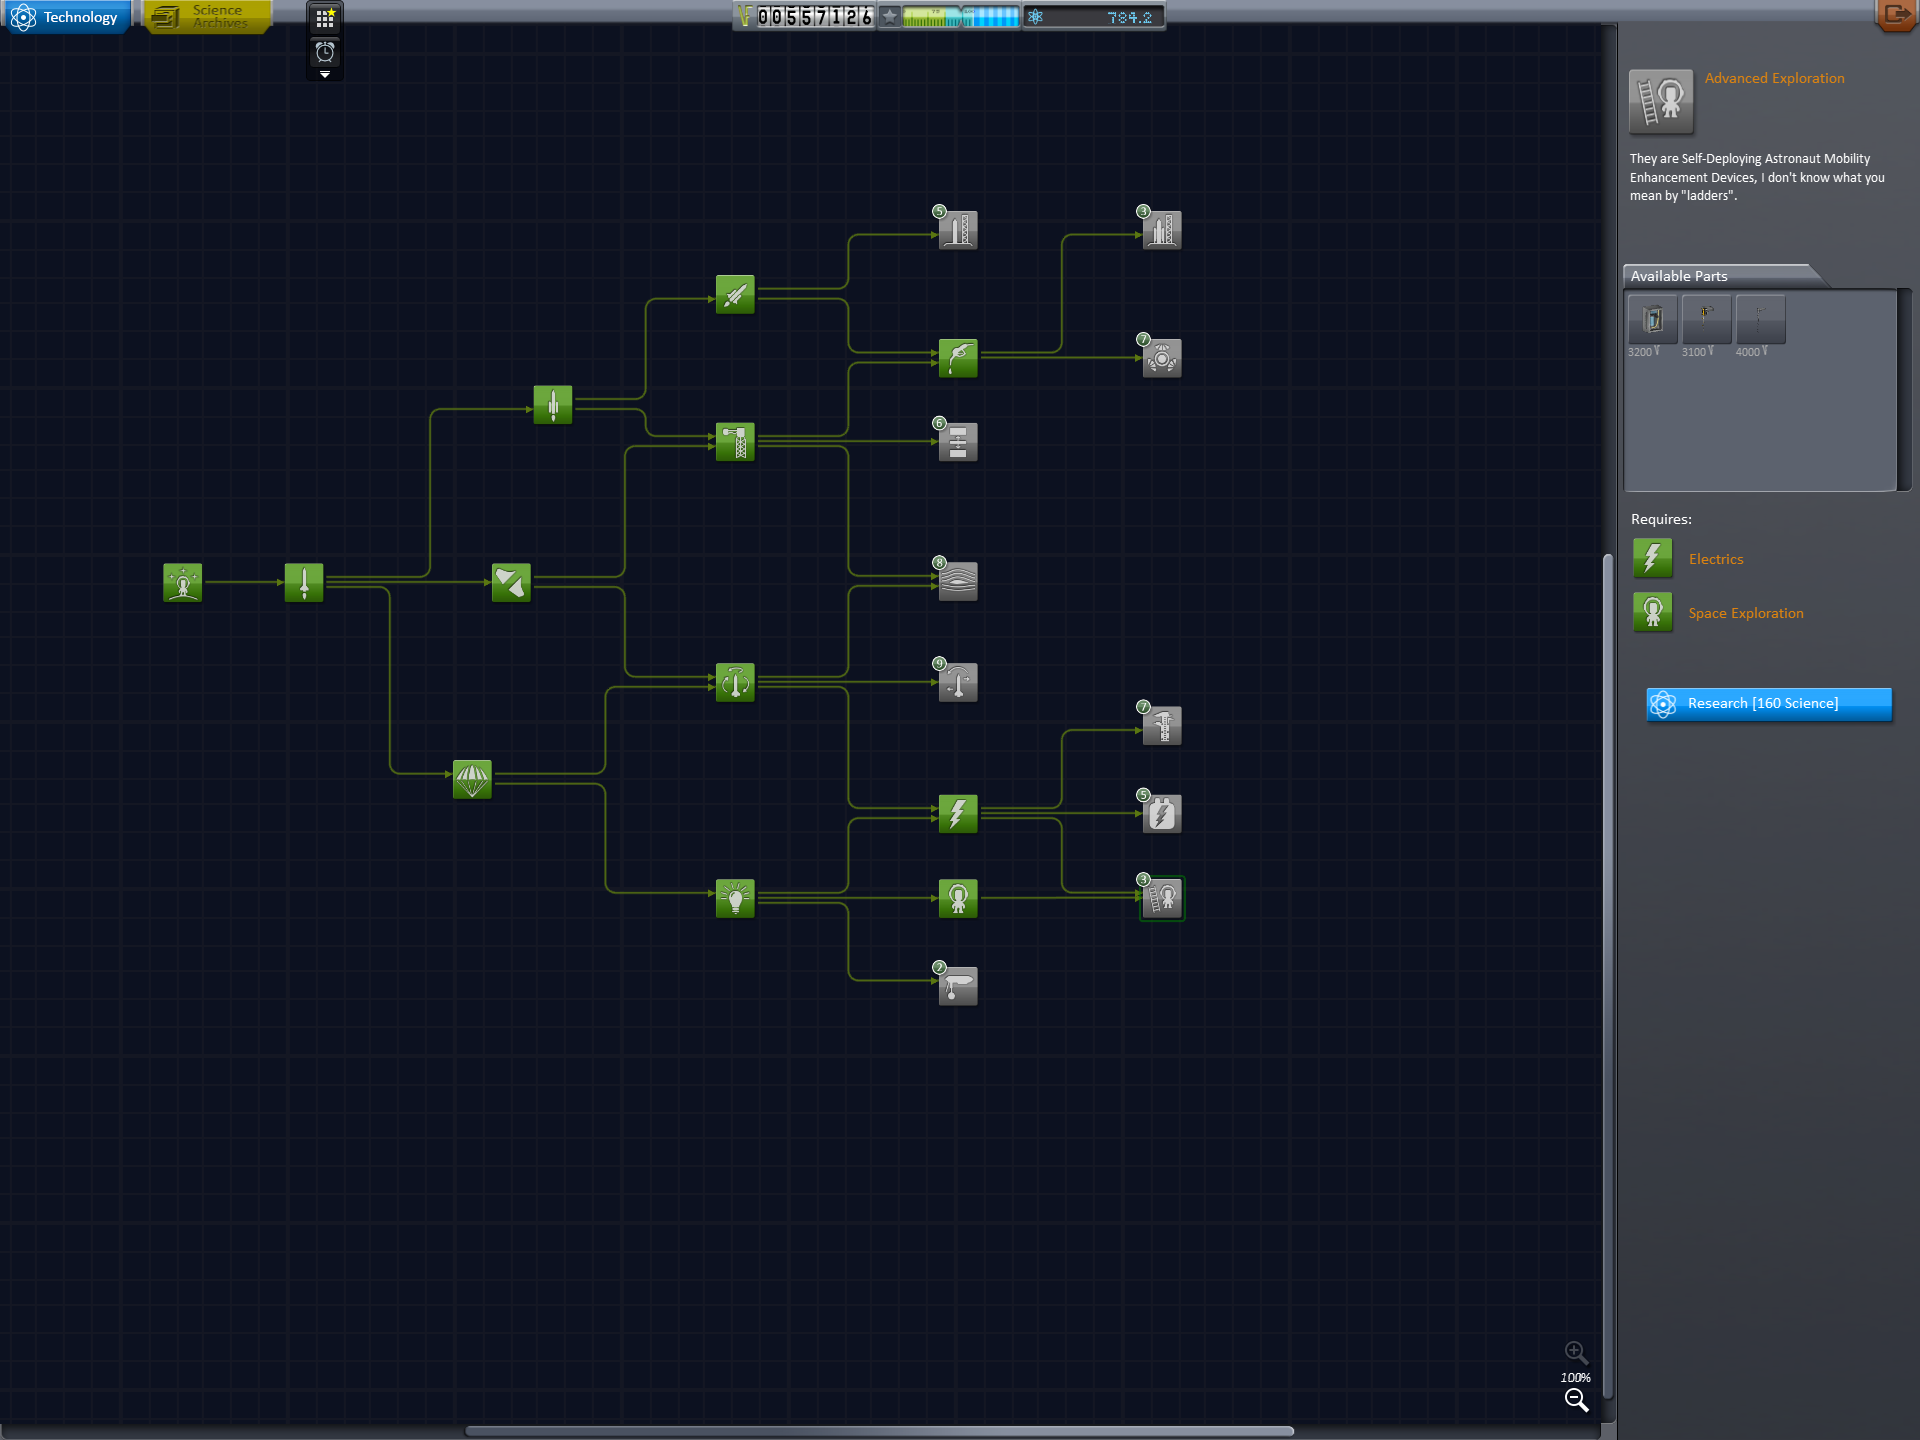Select the 3100-funds part thumbnail

tap(1706, 320)
